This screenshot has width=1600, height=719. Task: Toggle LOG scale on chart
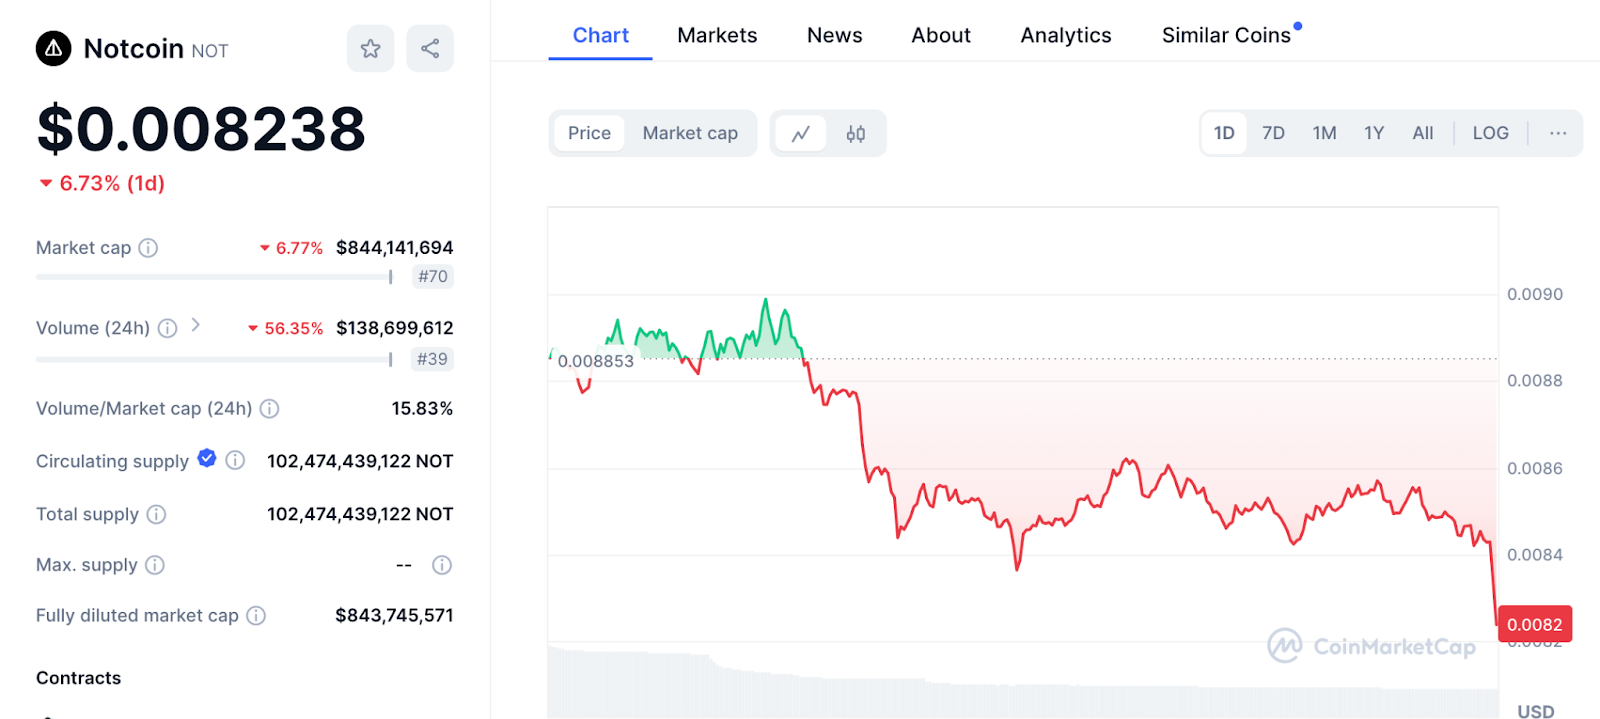(x=1490, y=133)
